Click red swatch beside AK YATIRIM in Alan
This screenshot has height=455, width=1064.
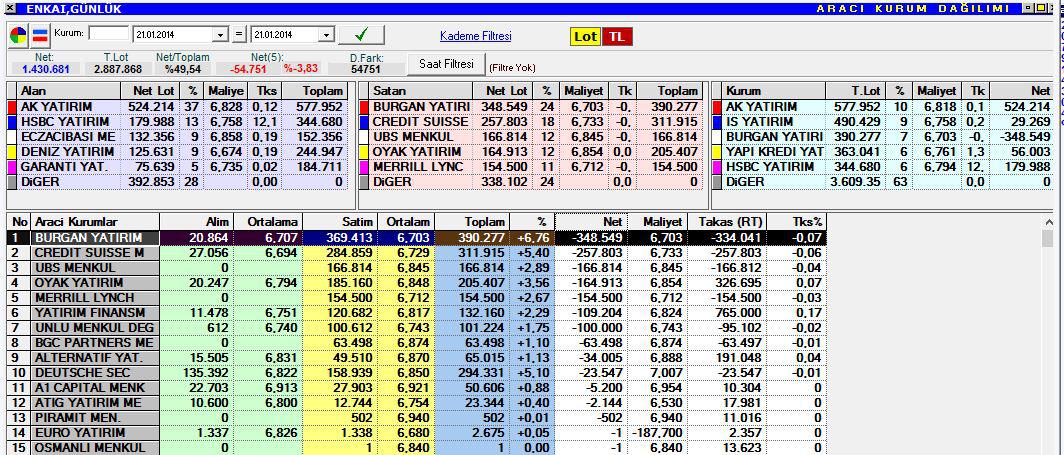pos(11,107)
